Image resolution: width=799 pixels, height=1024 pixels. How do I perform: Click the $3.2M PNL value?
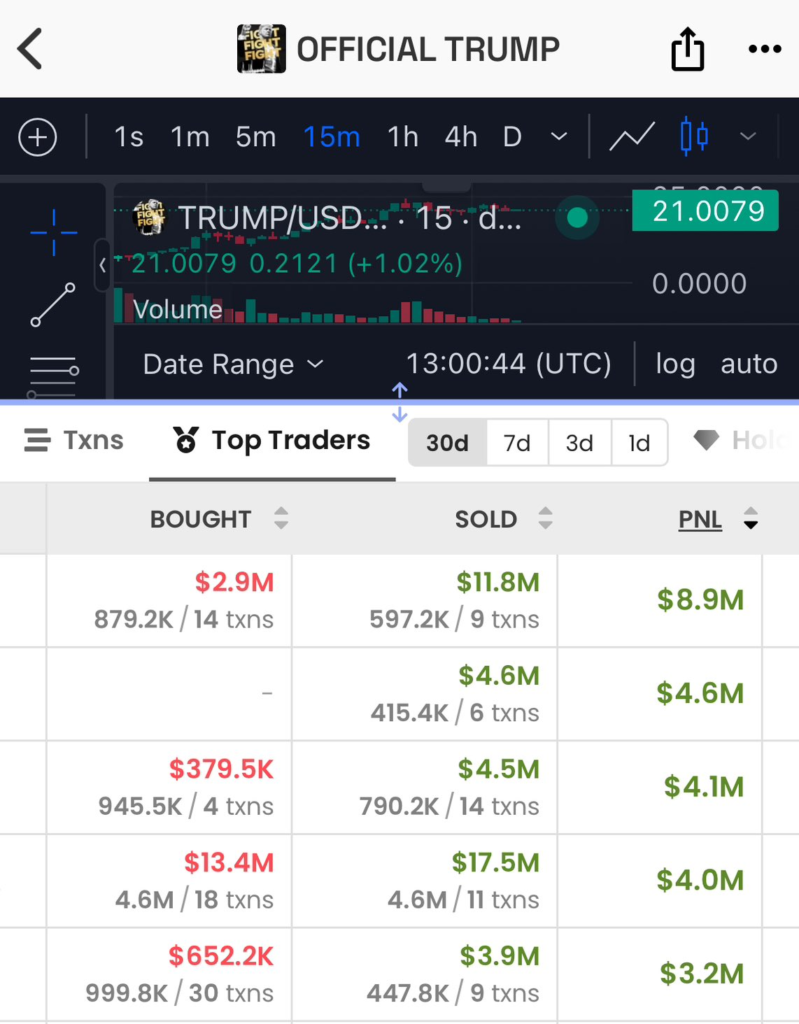coord(702,974)
